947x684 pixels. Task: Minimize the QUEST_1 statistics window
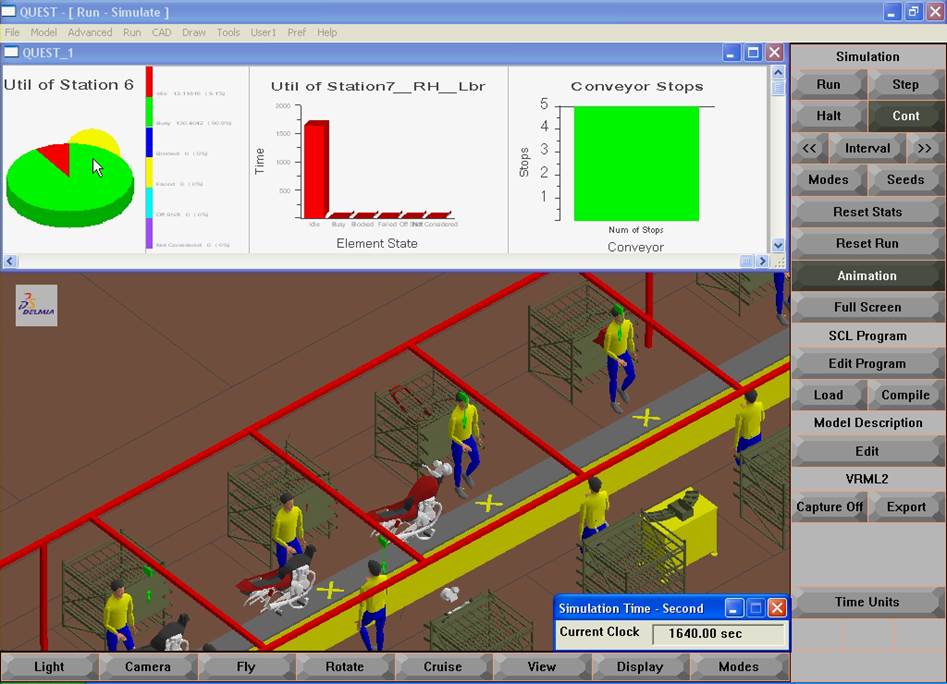731,53
